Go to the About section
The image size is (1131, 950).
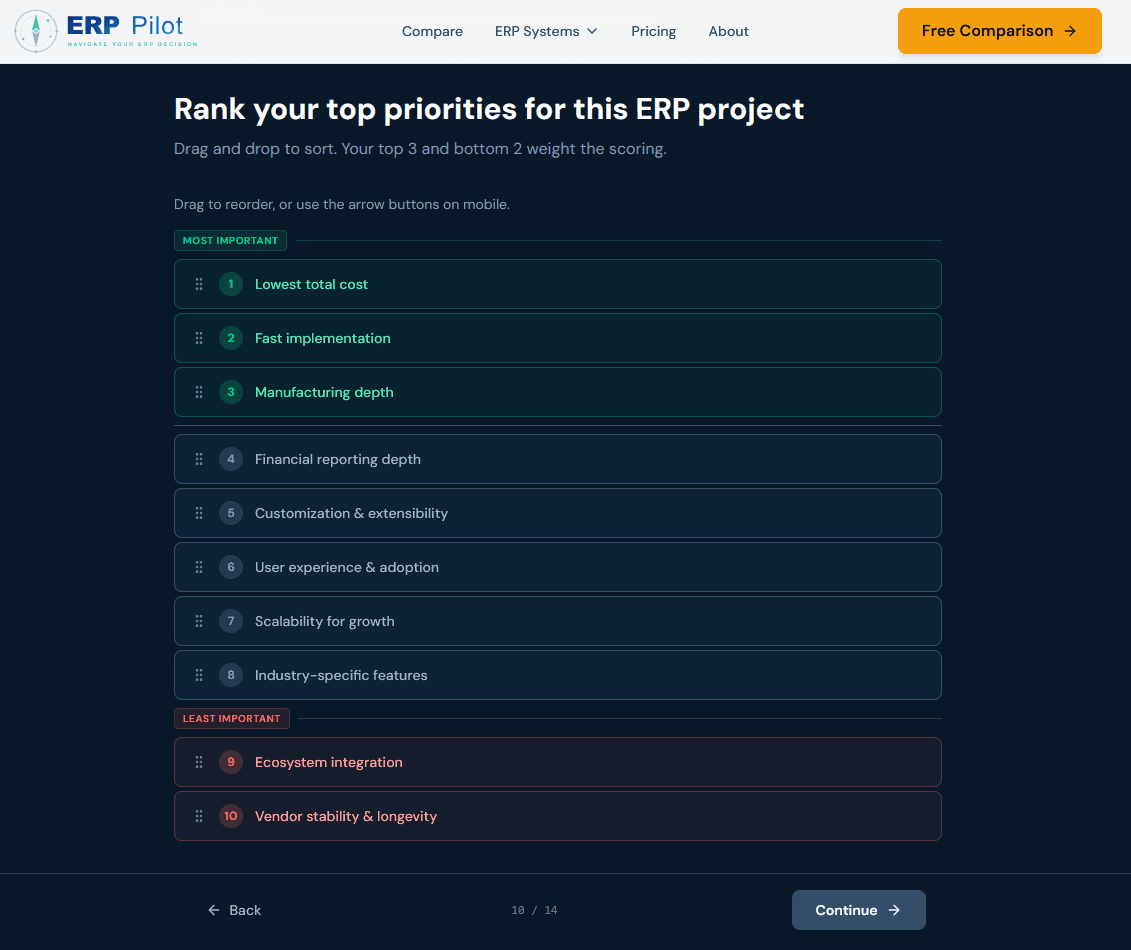(x=728, y=31)
